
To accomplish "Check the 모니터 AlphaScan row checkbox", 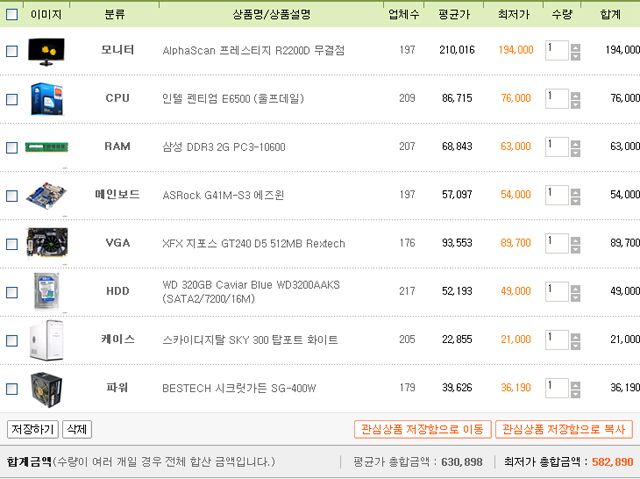I will (12, 51).
